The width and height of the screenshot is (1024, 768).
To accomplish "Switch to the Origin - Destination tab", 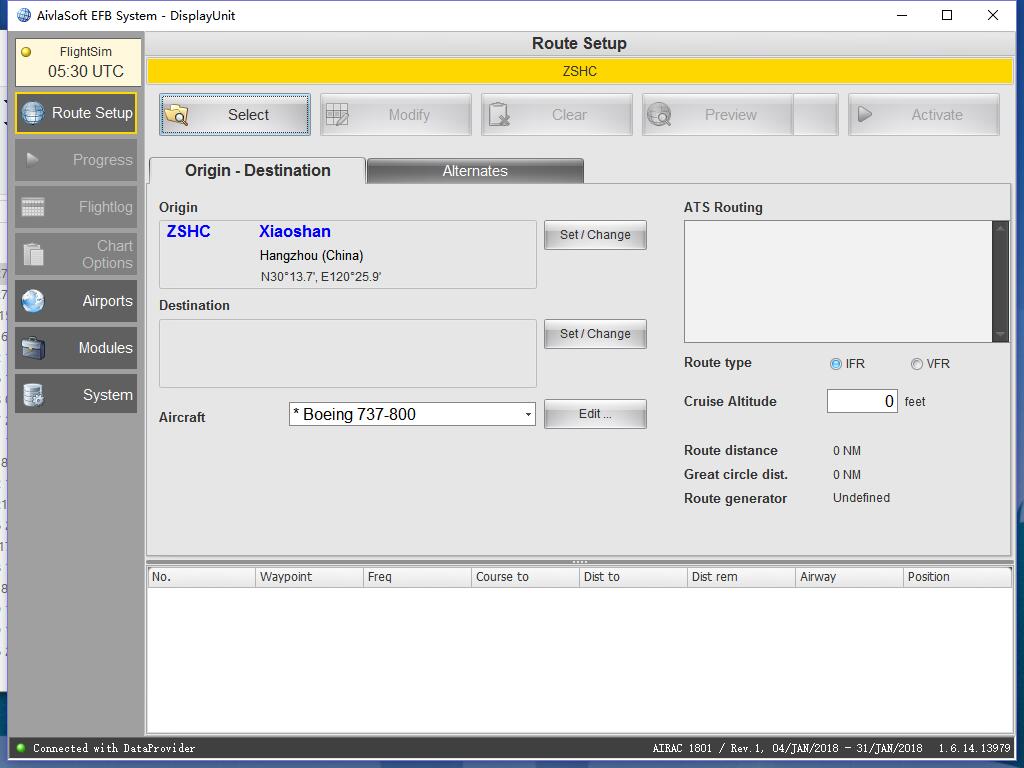I will point(257,171).
